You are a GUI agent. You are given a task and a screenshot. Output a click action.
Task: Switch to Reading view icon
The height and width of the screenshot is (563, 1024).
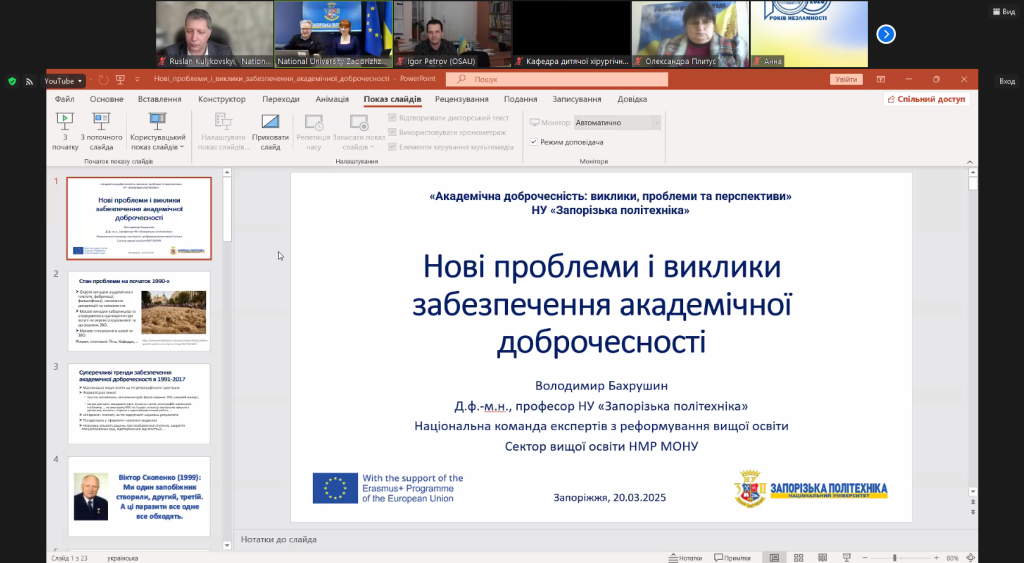tap(822, 558)
